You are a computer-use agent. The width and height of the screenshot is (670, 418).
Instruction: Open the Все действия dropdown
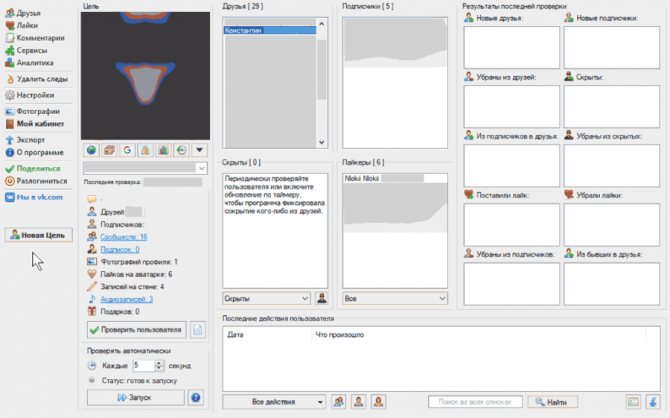(274, 402)
